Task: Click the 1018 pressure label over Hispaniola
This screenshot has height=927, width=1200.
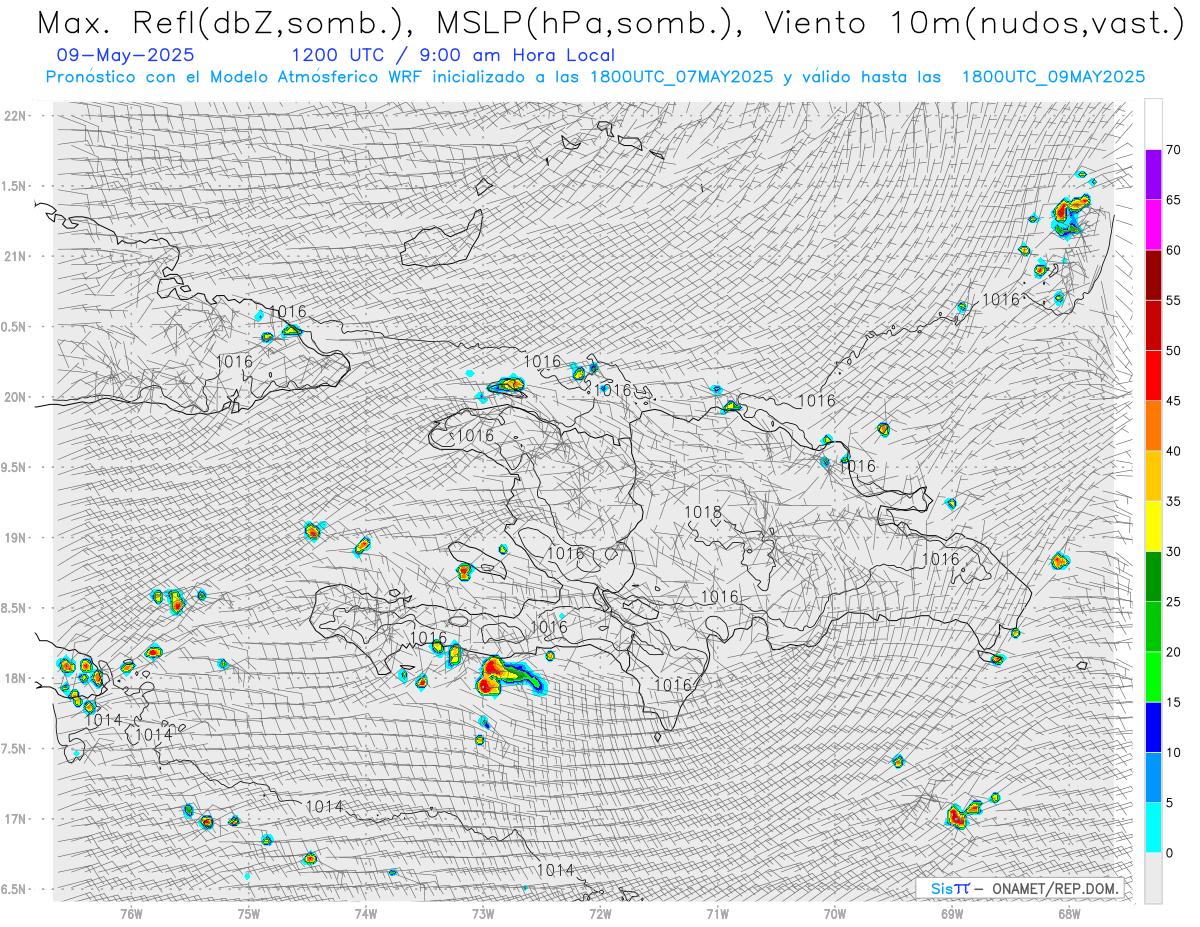Action: pyautogui.click(x=703, y=512)
